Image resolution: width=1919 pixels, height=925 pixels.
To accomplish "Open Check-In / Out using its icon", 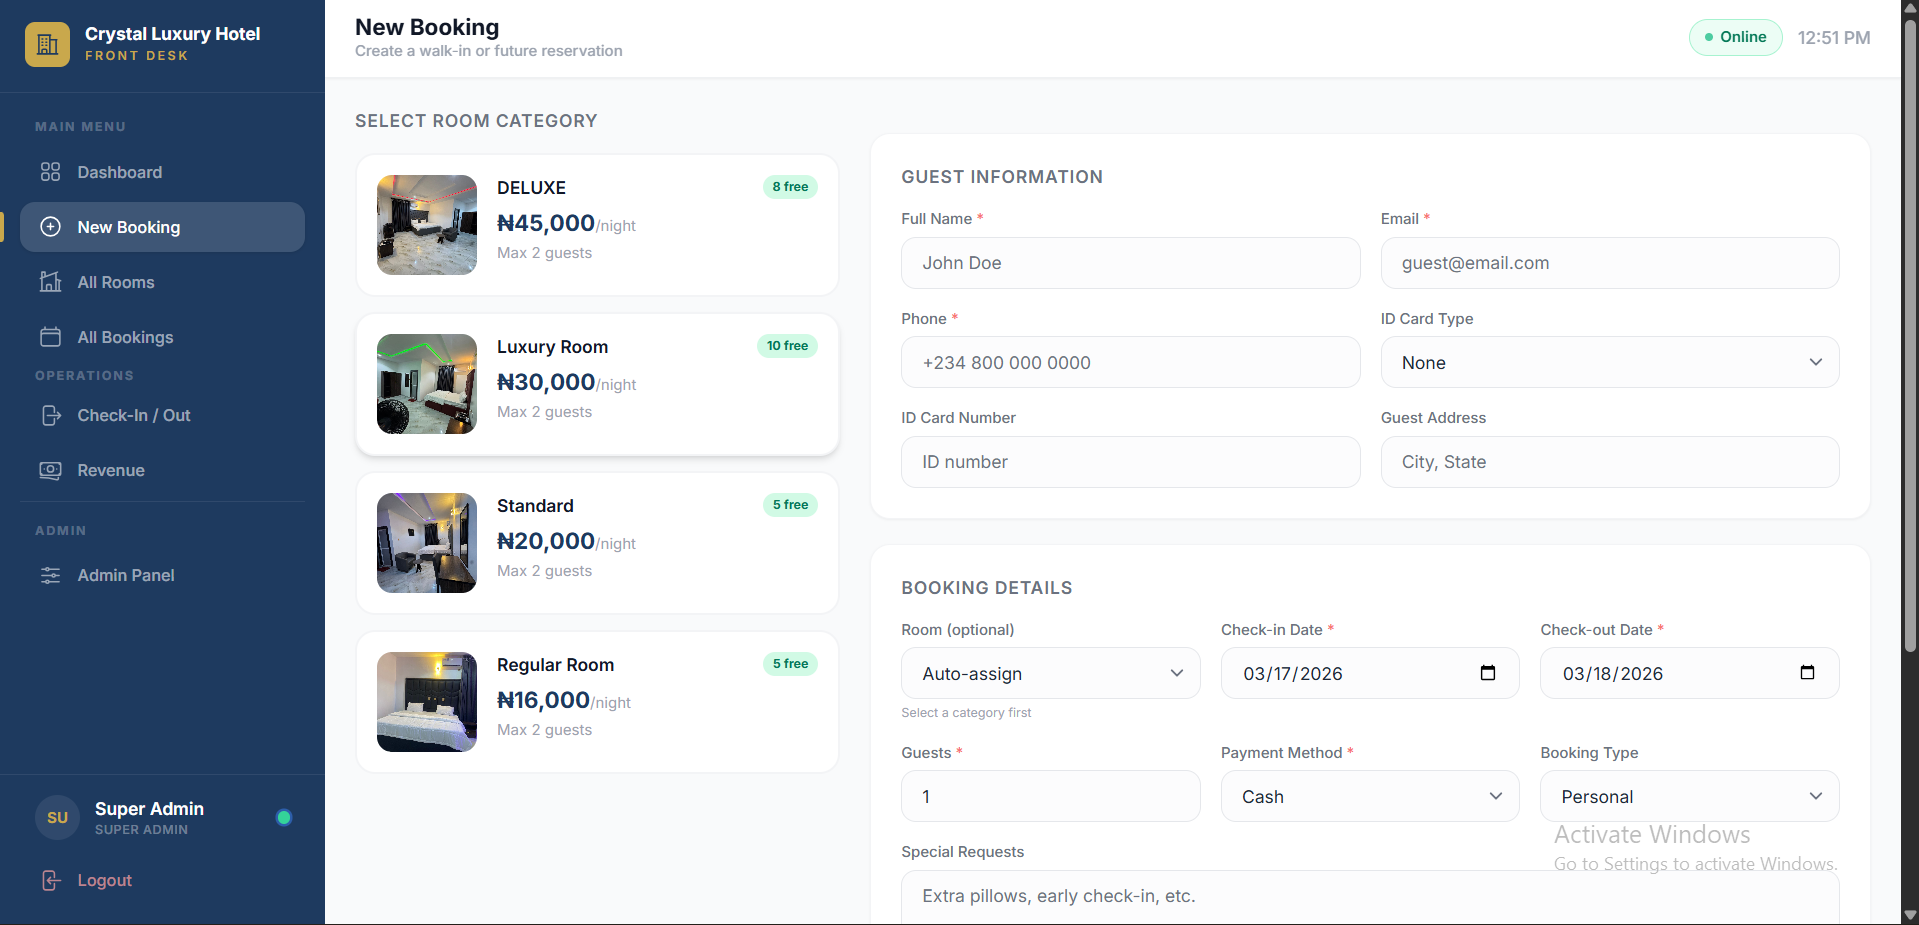I will pos(50,415).
